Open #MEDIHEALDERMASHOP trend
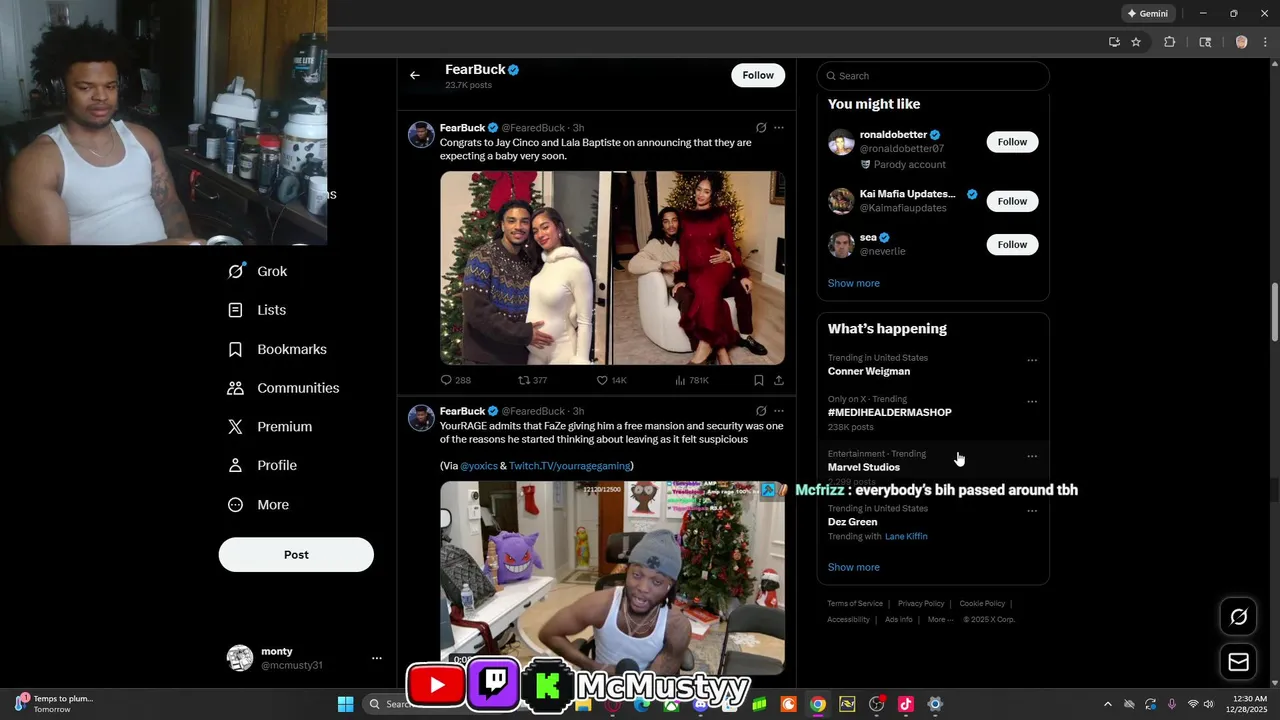 pos(889,412)
